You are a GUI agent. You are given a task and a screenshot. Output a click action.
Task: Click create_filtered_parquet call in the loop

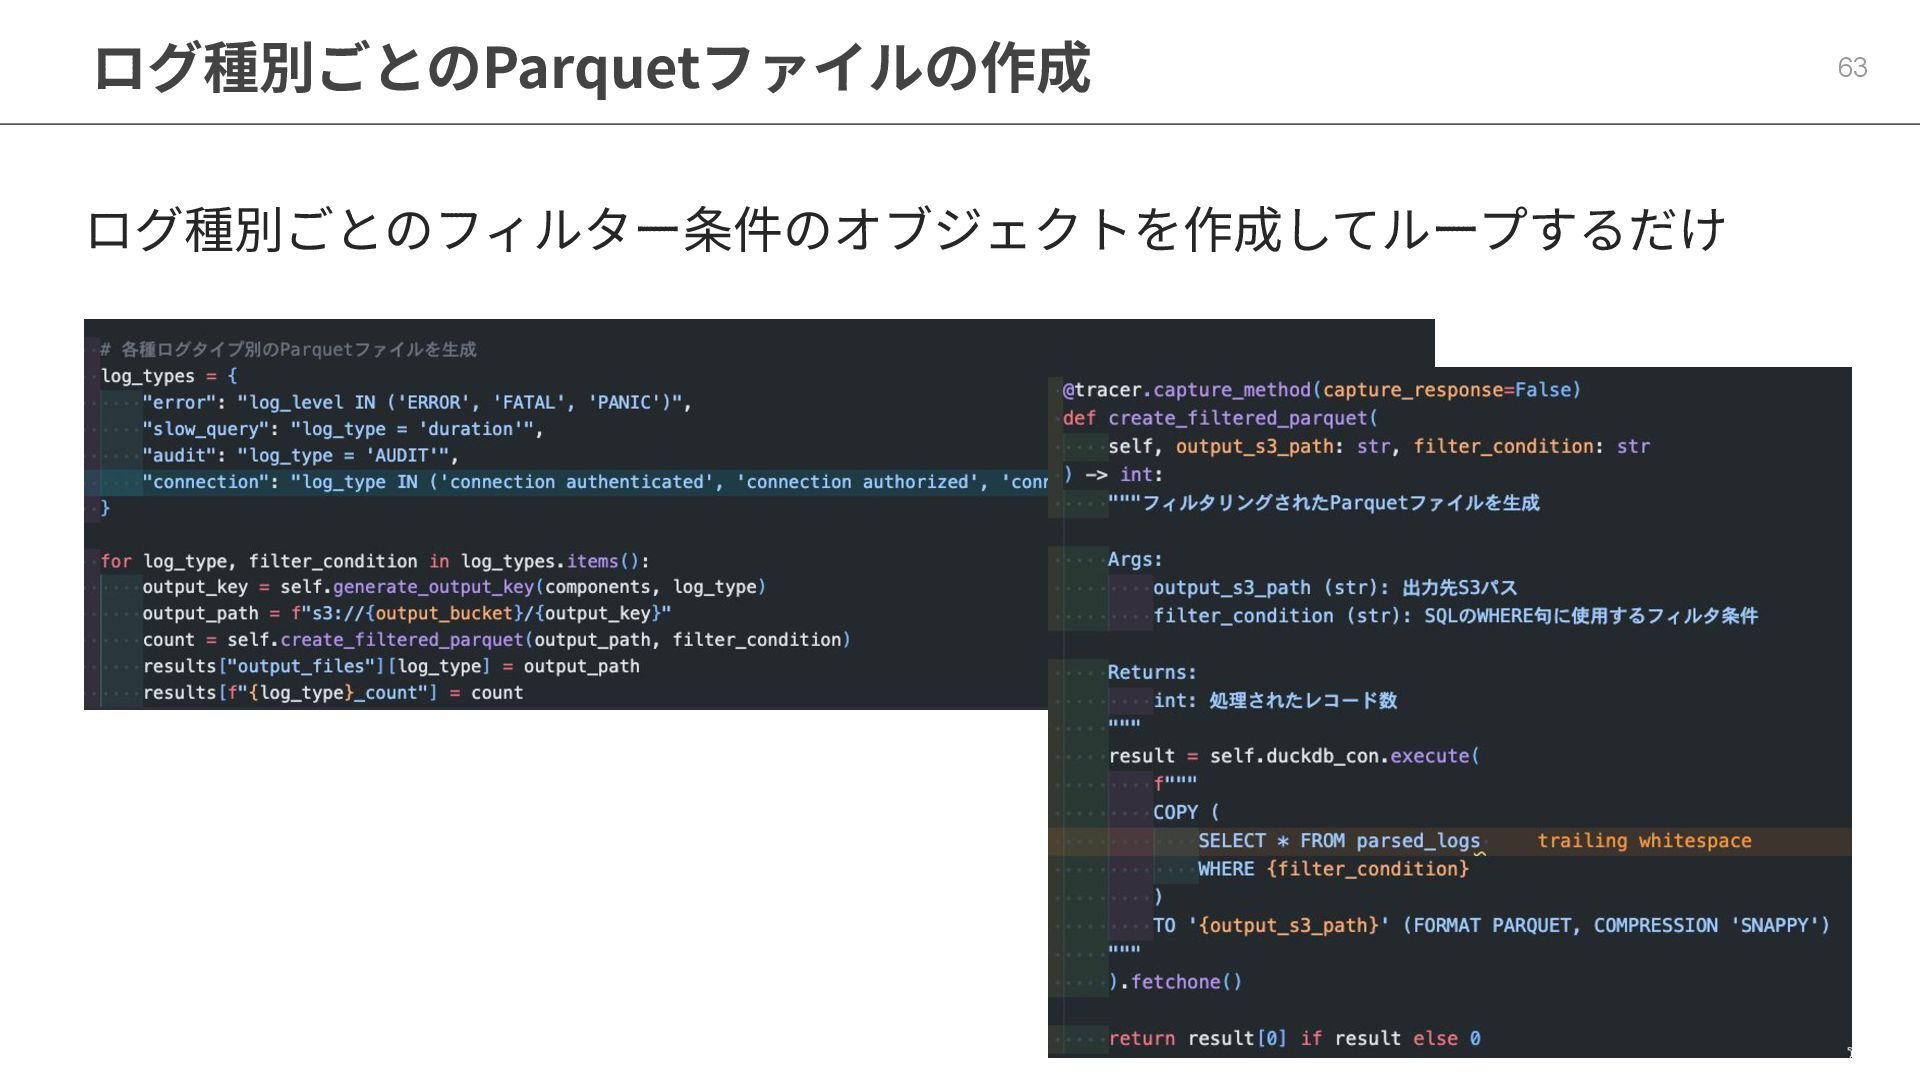click(401, 640)
